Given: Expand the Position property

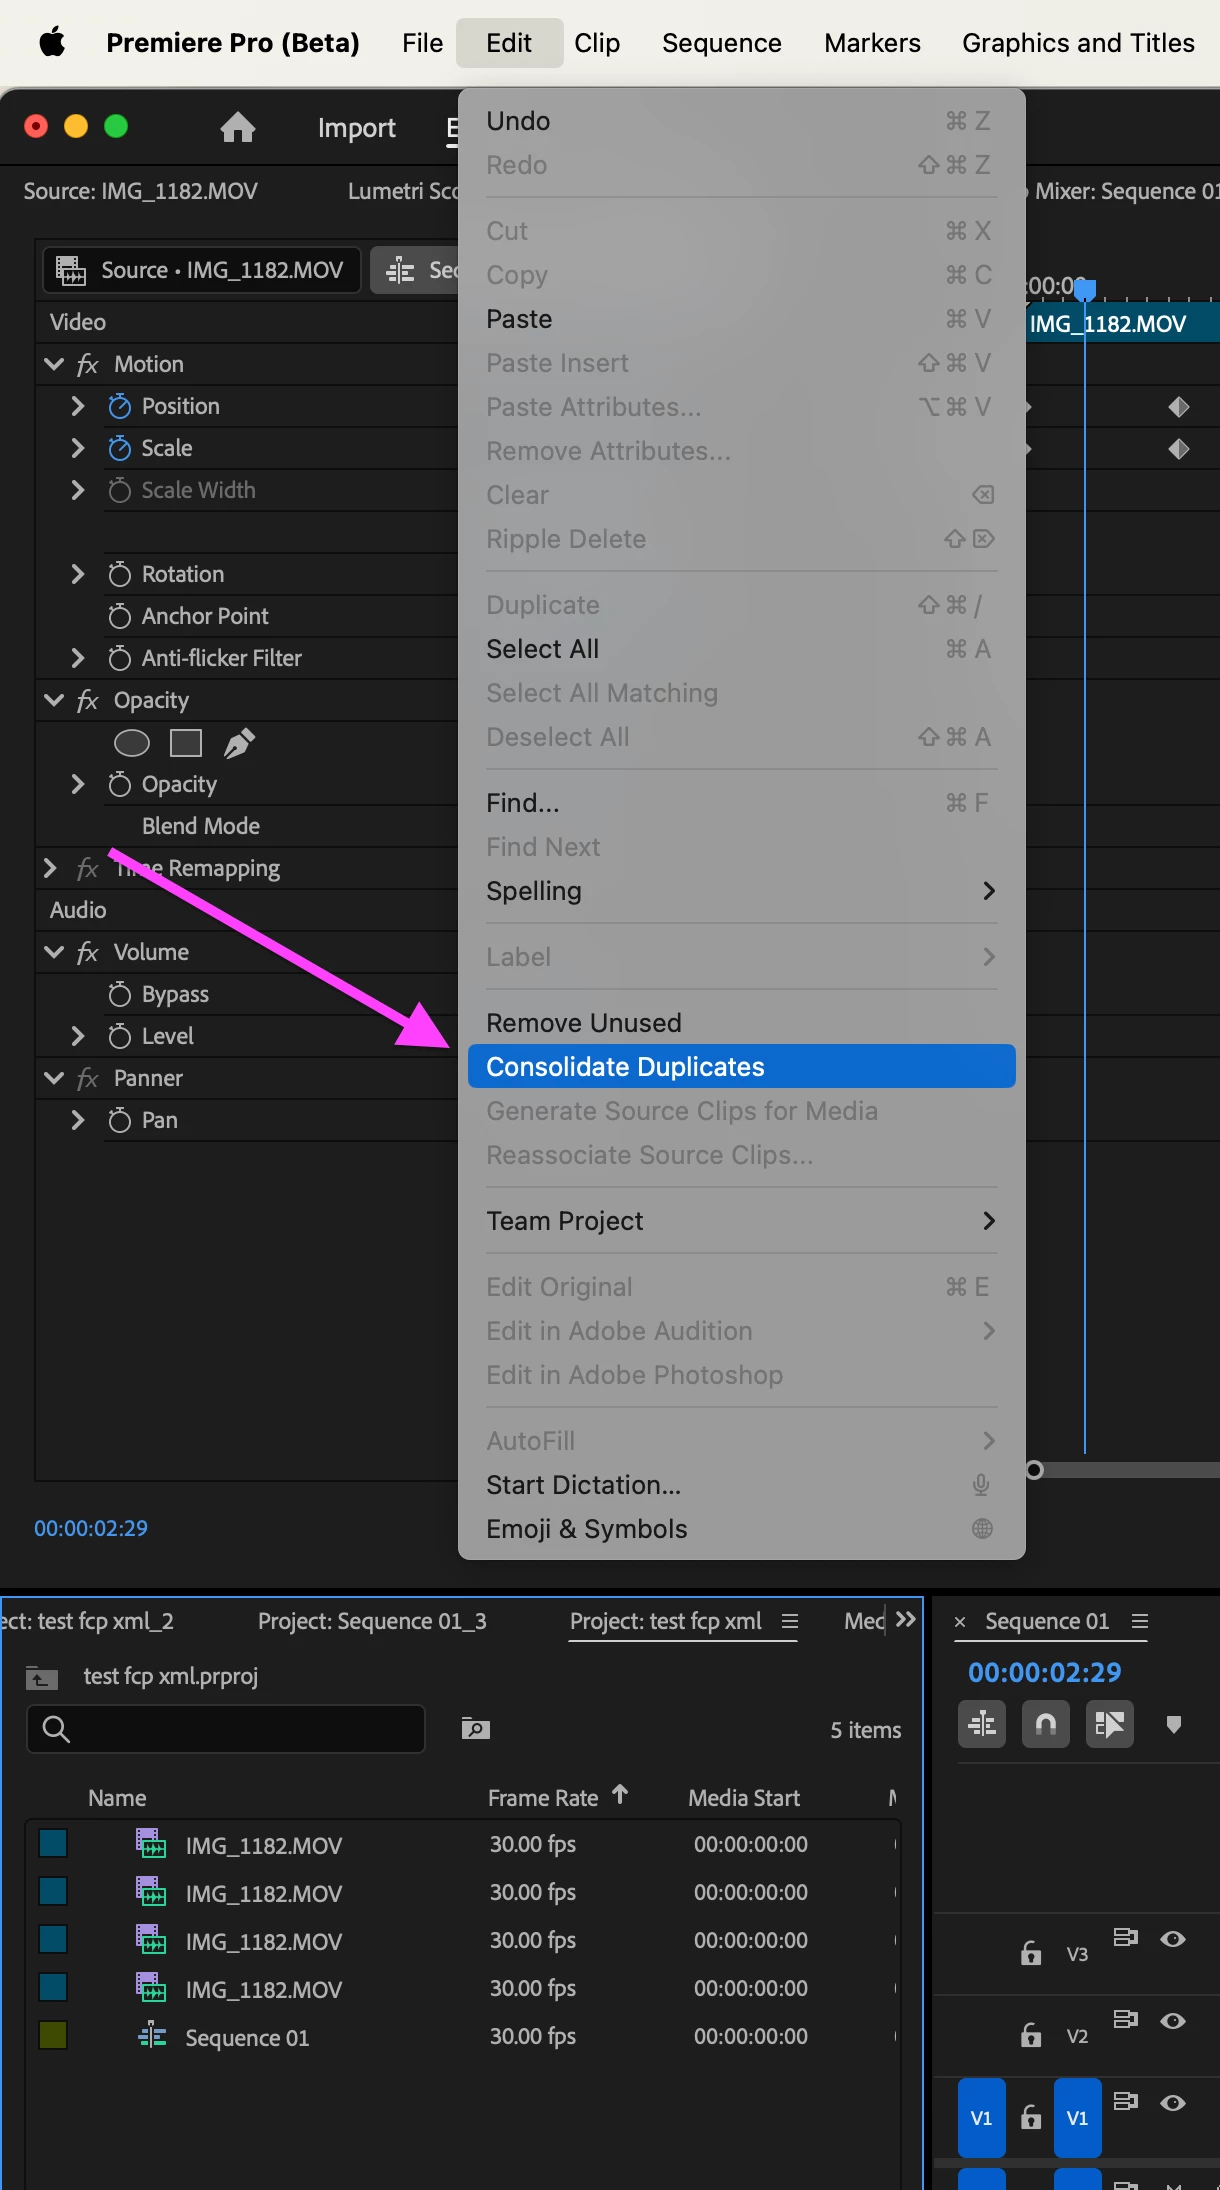Looking at the screenshot, I should 78,406.
